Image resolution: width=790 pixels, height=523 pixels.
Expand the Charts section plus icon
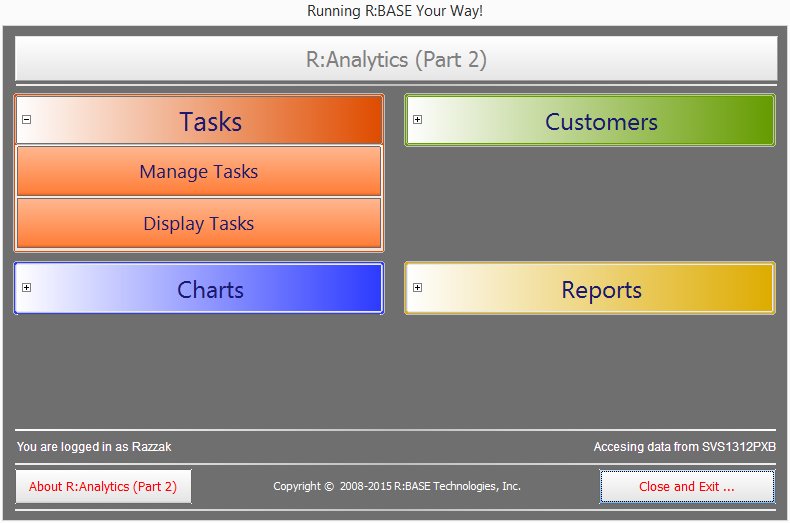[x=27, y=288]
